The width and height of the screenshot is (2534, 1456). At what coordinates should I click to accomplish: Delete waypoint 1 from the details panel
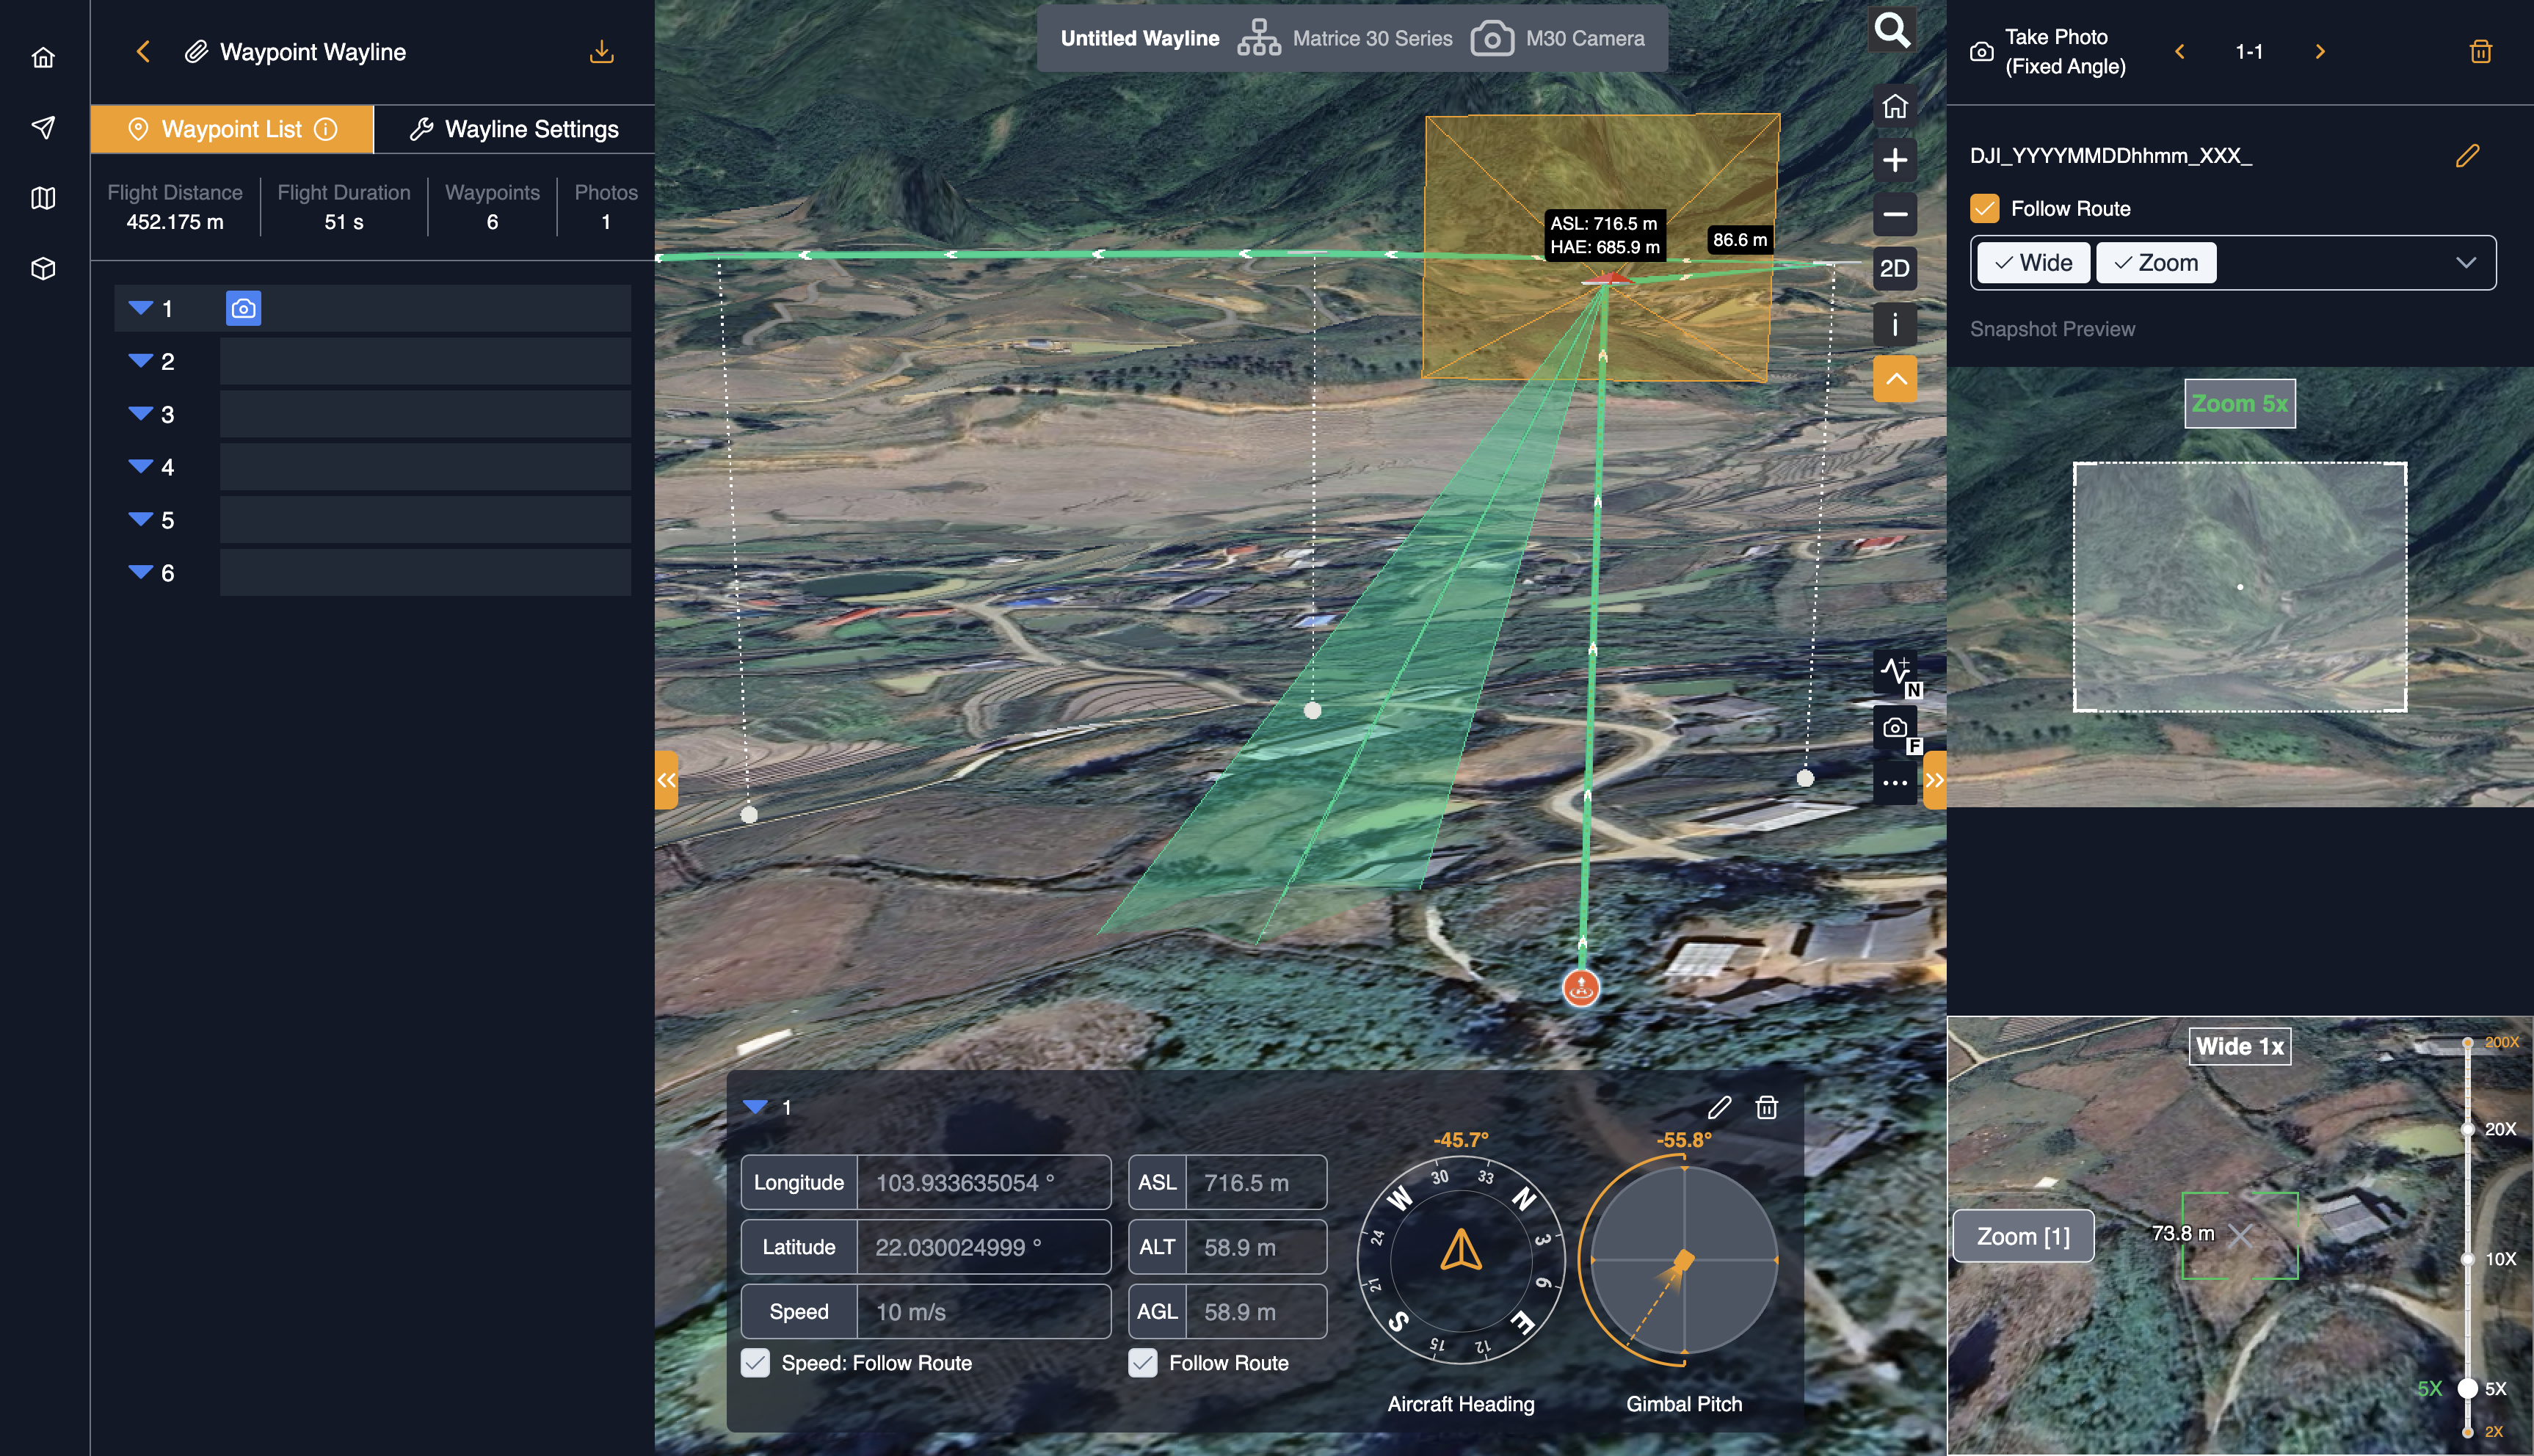point(1767,1107)
